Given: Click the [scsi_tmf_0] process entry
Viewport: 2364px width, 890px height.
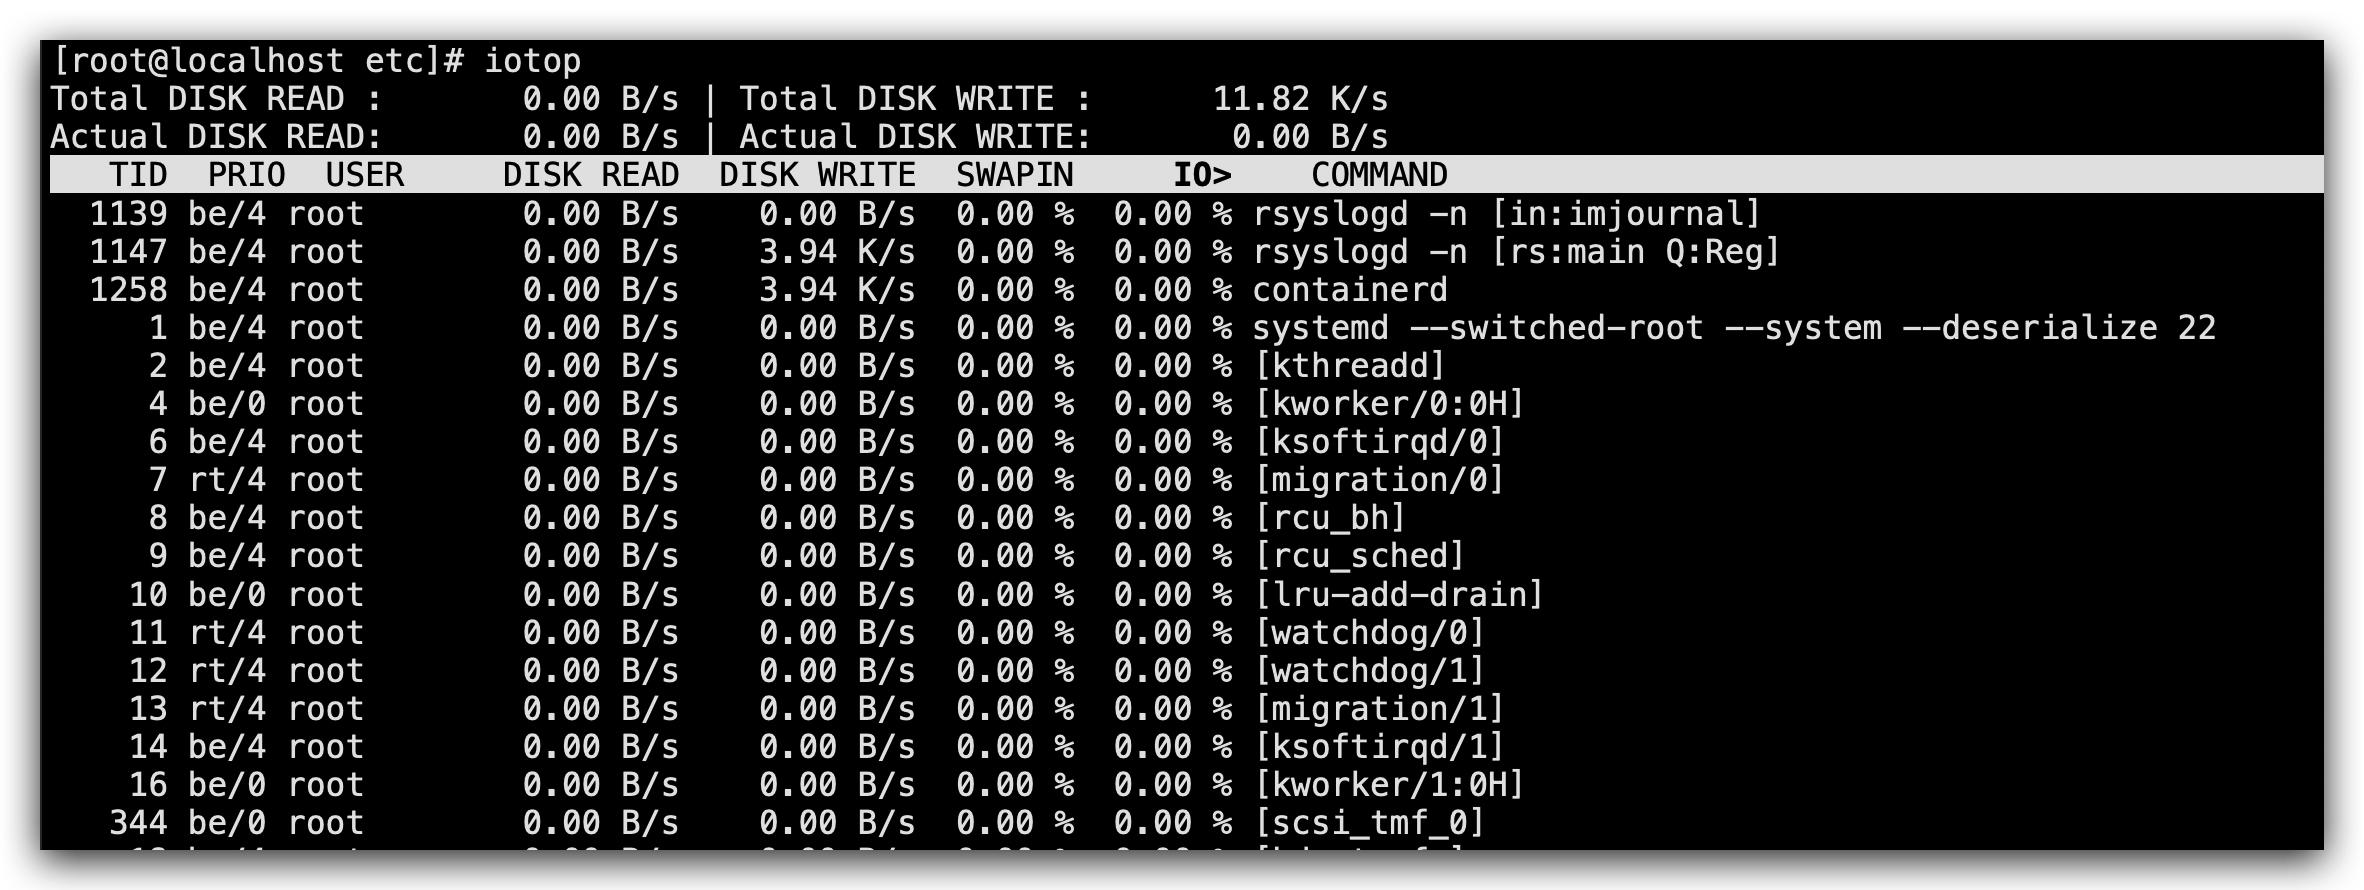Looking at the screenshot, I should coord(1369,823).
